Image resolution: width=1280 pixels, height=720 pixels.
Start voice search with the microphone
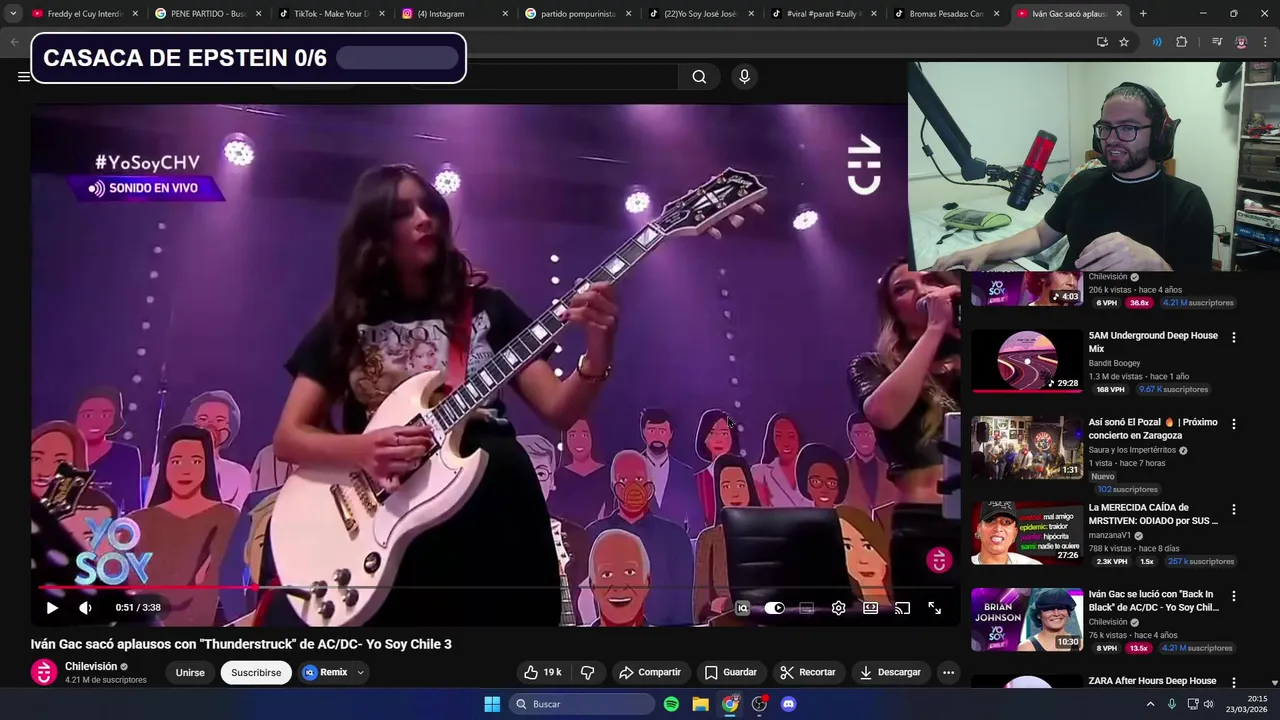(x=744, y=76)
